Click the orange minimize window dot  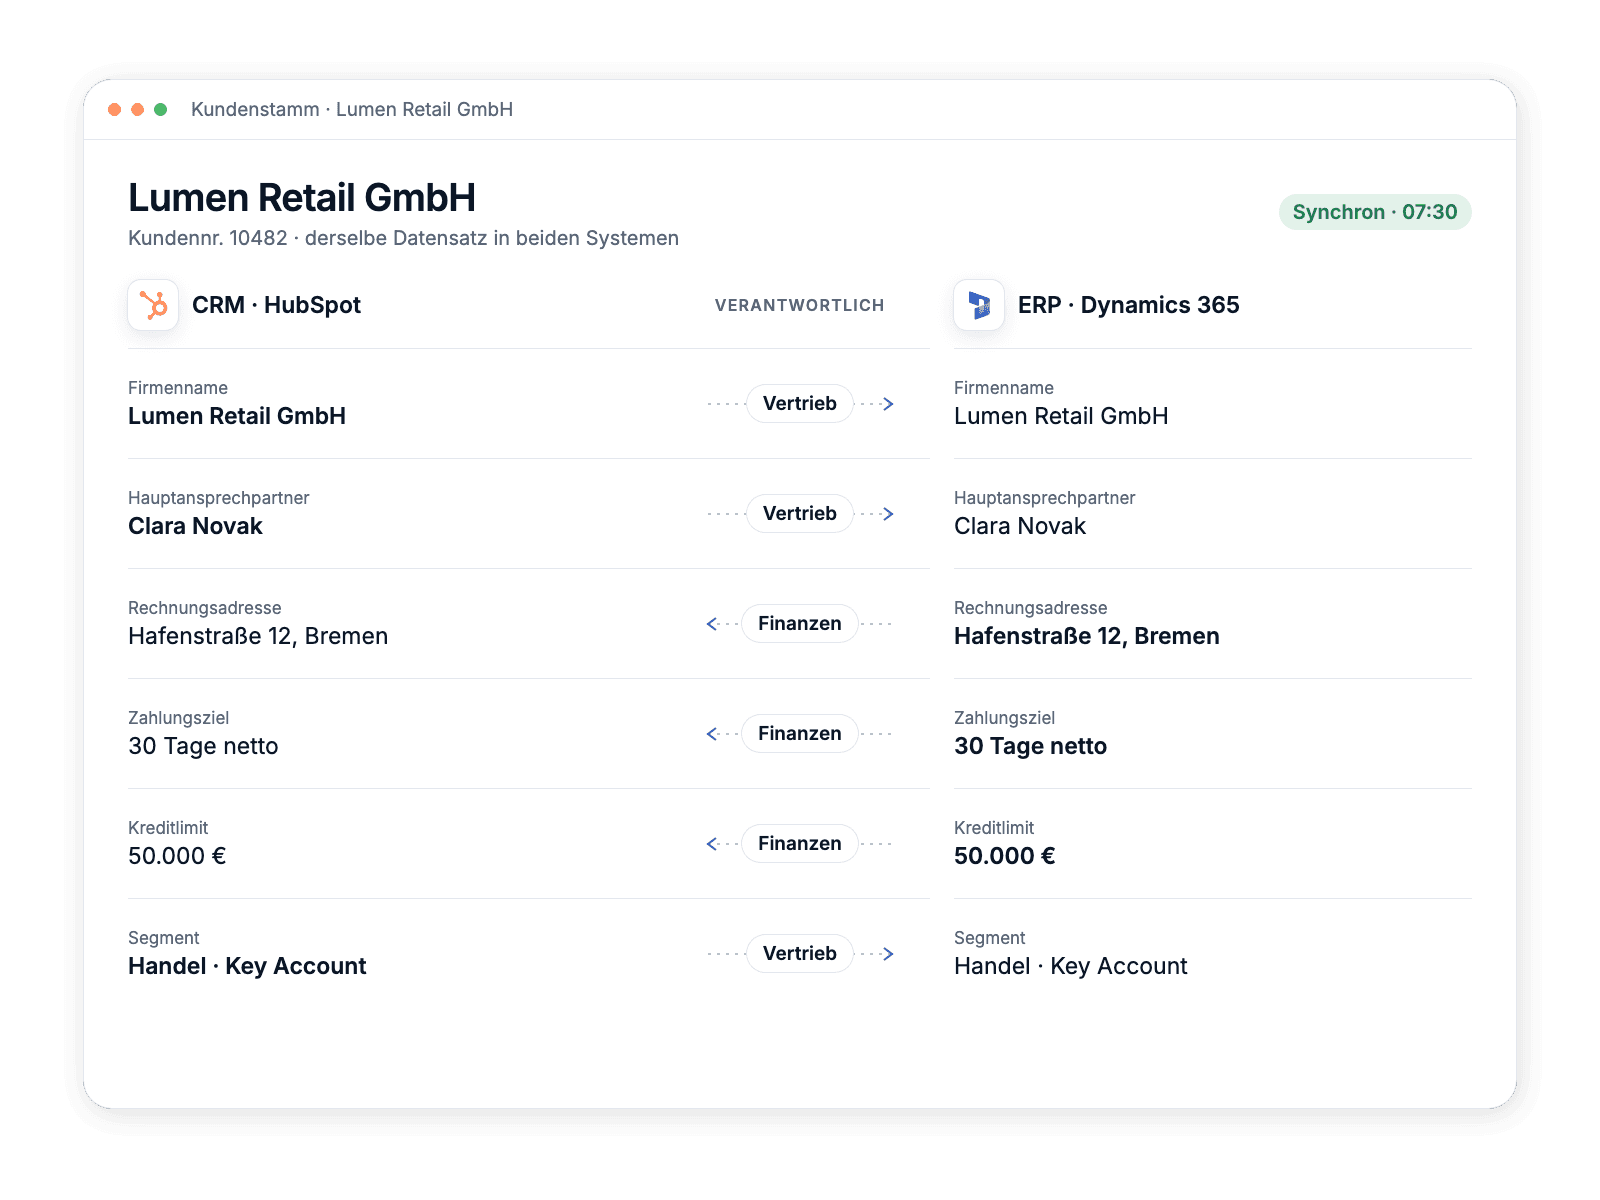137,109
